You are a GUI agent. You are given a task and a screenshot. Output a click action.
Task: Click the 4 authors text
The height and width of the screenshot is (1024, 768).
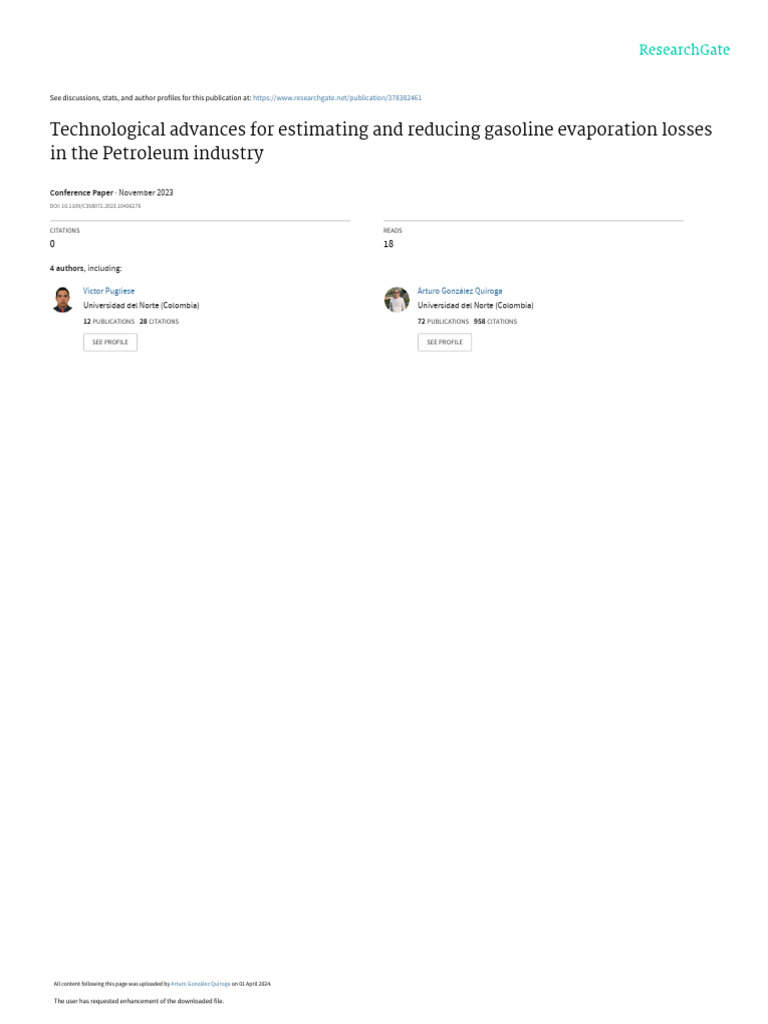[86, 268]
